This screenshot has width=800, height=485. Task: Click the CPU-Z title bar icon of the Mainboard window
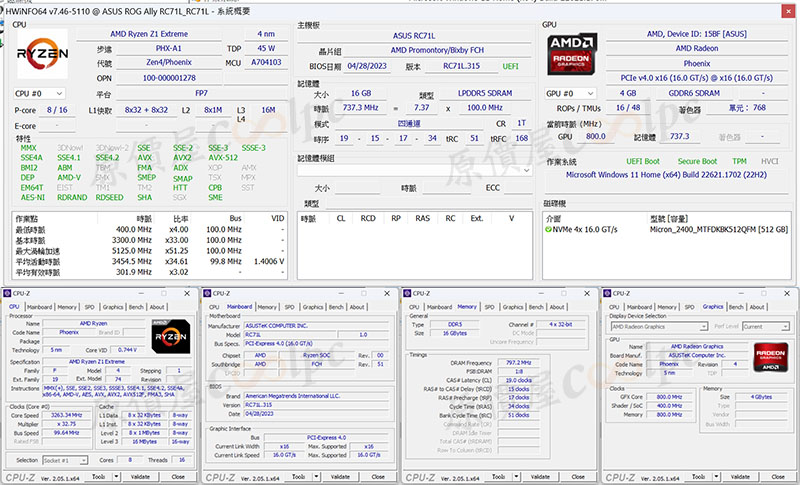209,294
